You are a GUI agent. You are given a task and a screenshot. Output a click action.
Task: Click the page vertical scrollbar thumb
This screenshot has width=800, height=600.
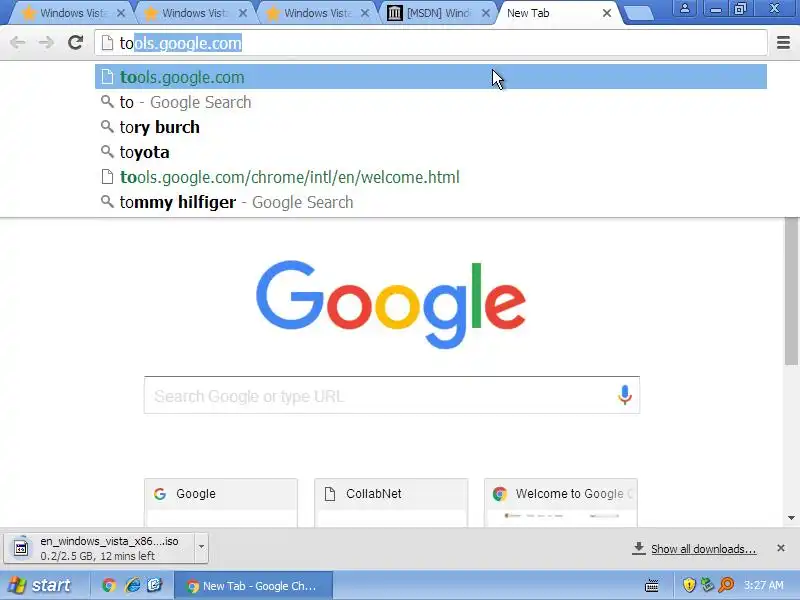(791, 291)
